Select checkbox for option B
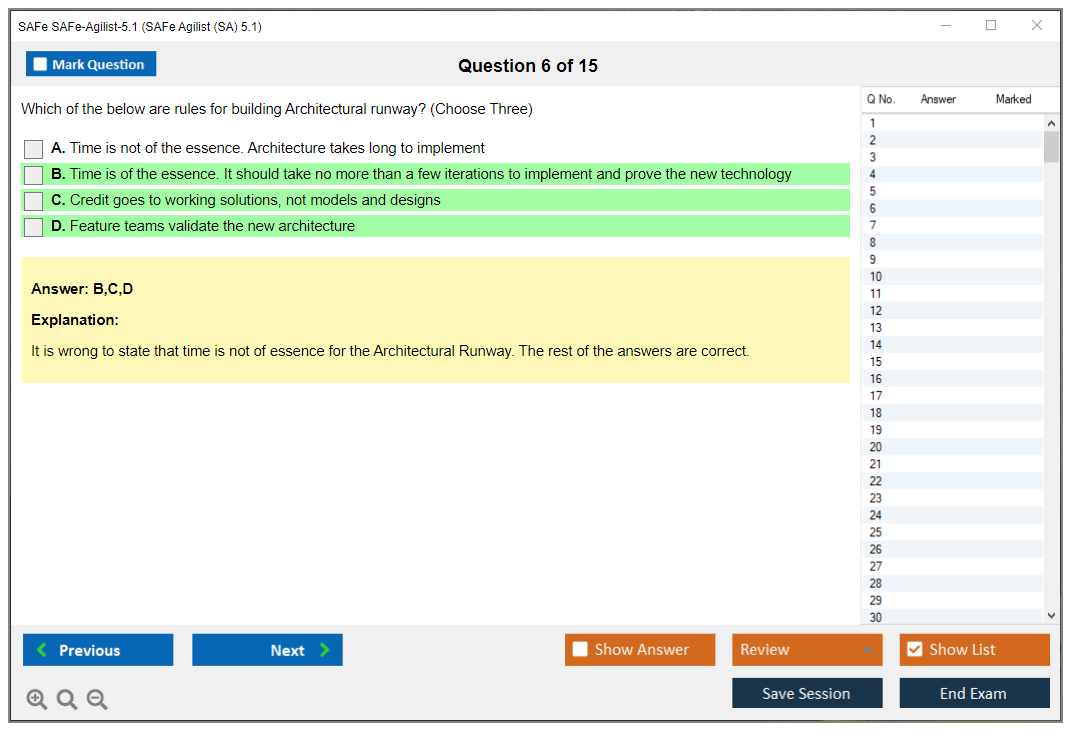The height and width of the screenshot is (735, 1075). tap(34, 175)
